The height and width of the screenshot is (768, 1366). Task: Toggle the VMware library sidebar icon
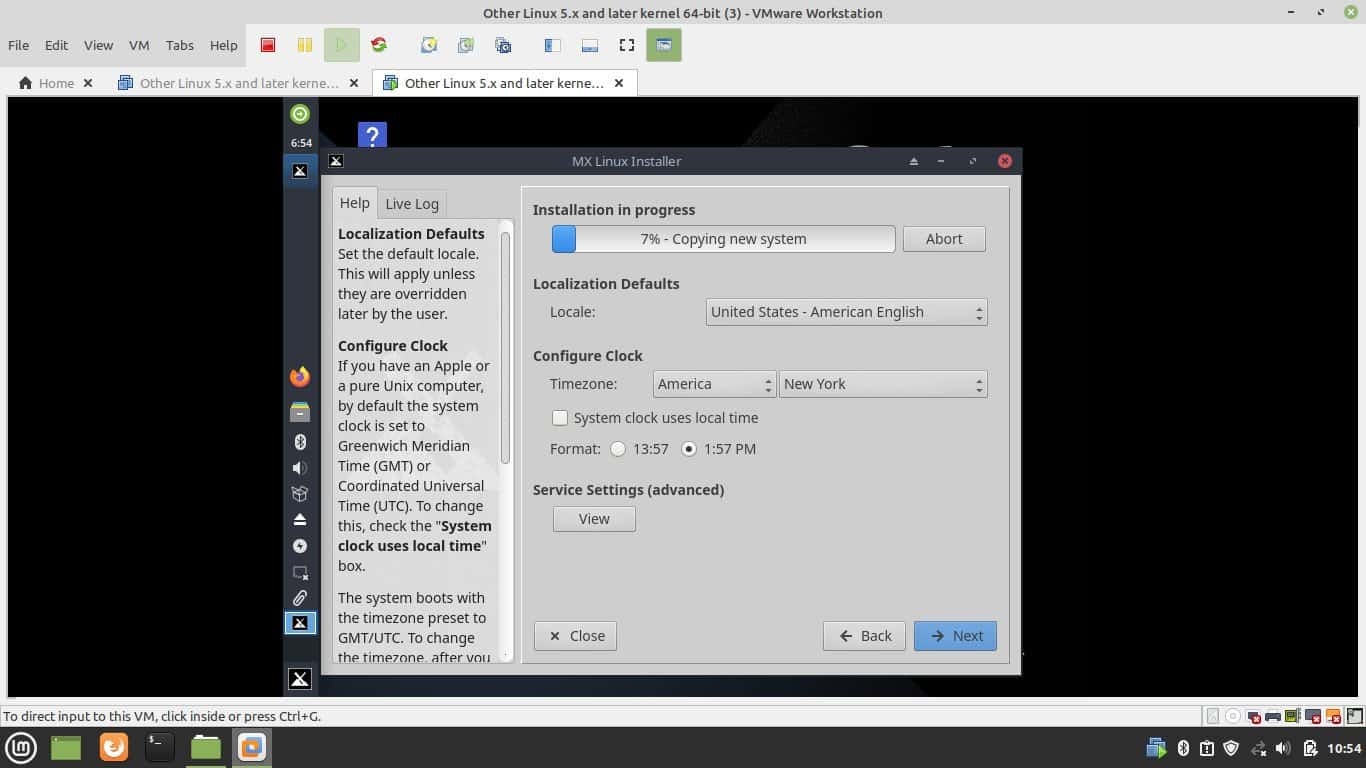552,45
